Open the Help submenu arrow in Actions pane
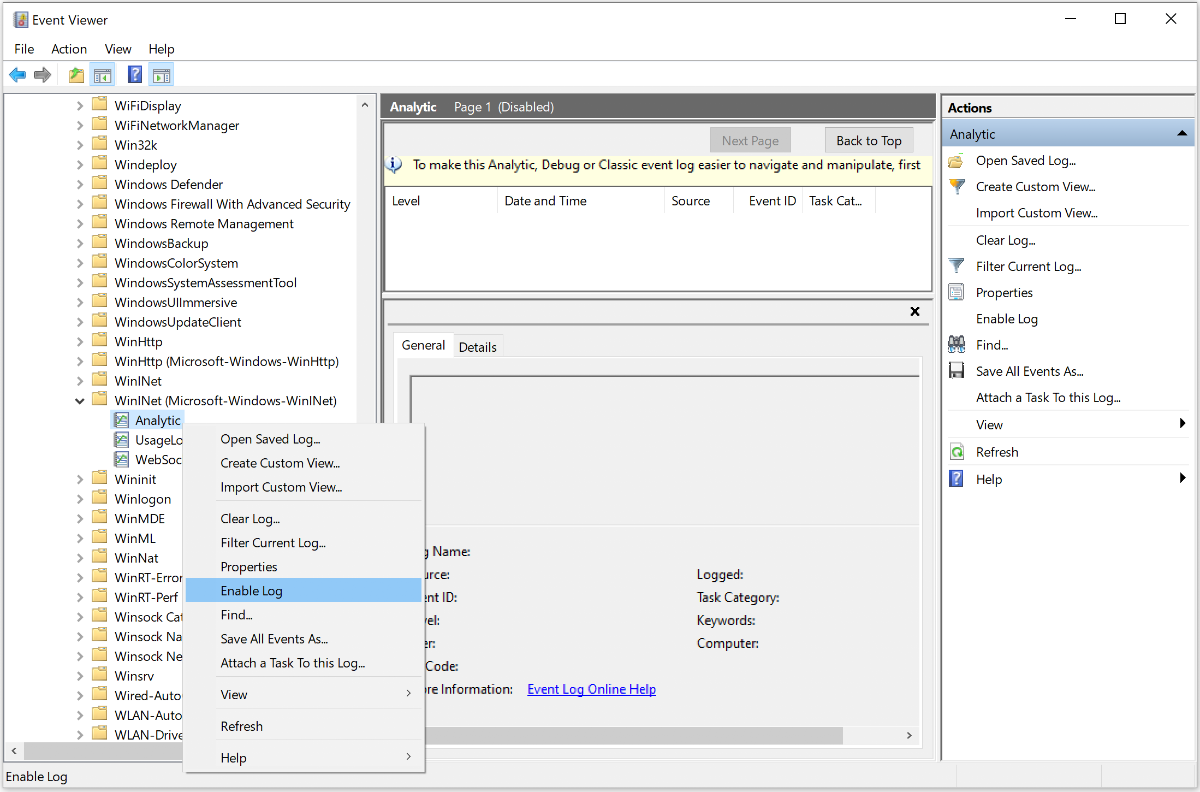The height and width of the screenshot is (792, 1200). 1183,479
